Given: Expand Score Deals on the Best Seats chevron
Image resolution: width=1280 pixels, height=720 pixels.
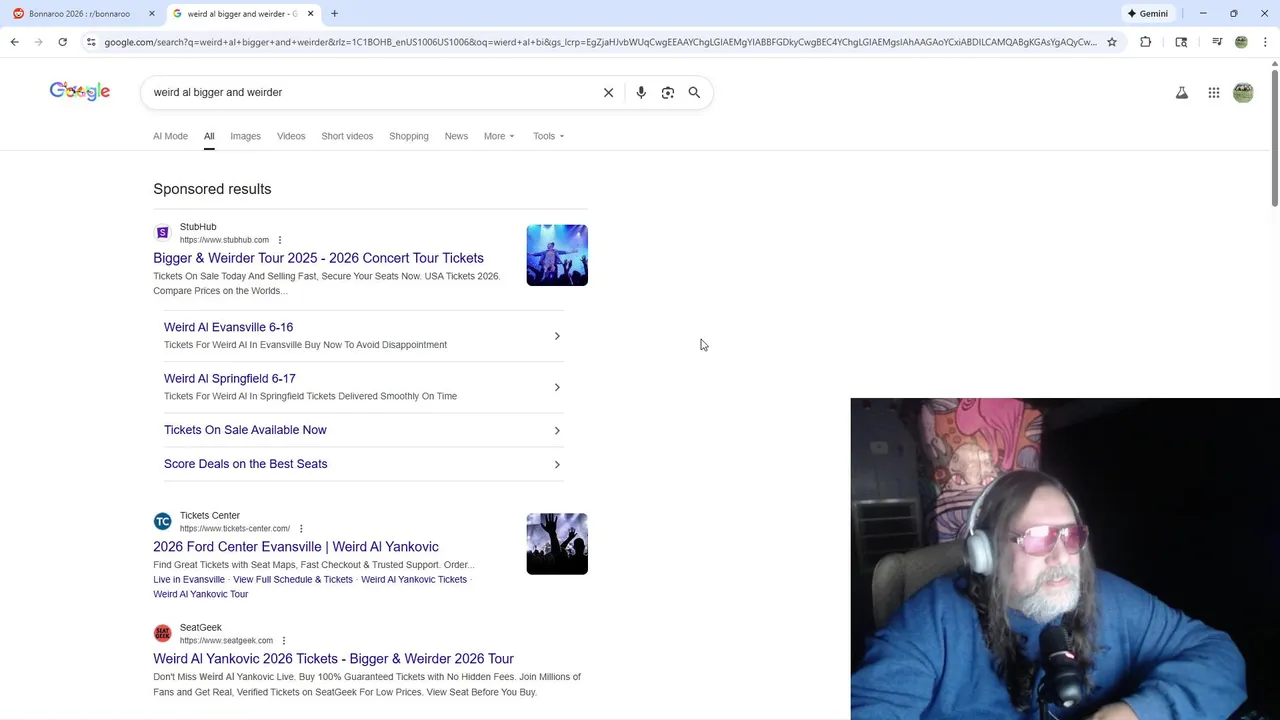Looking at the screenshot, I should coord(557,464).
